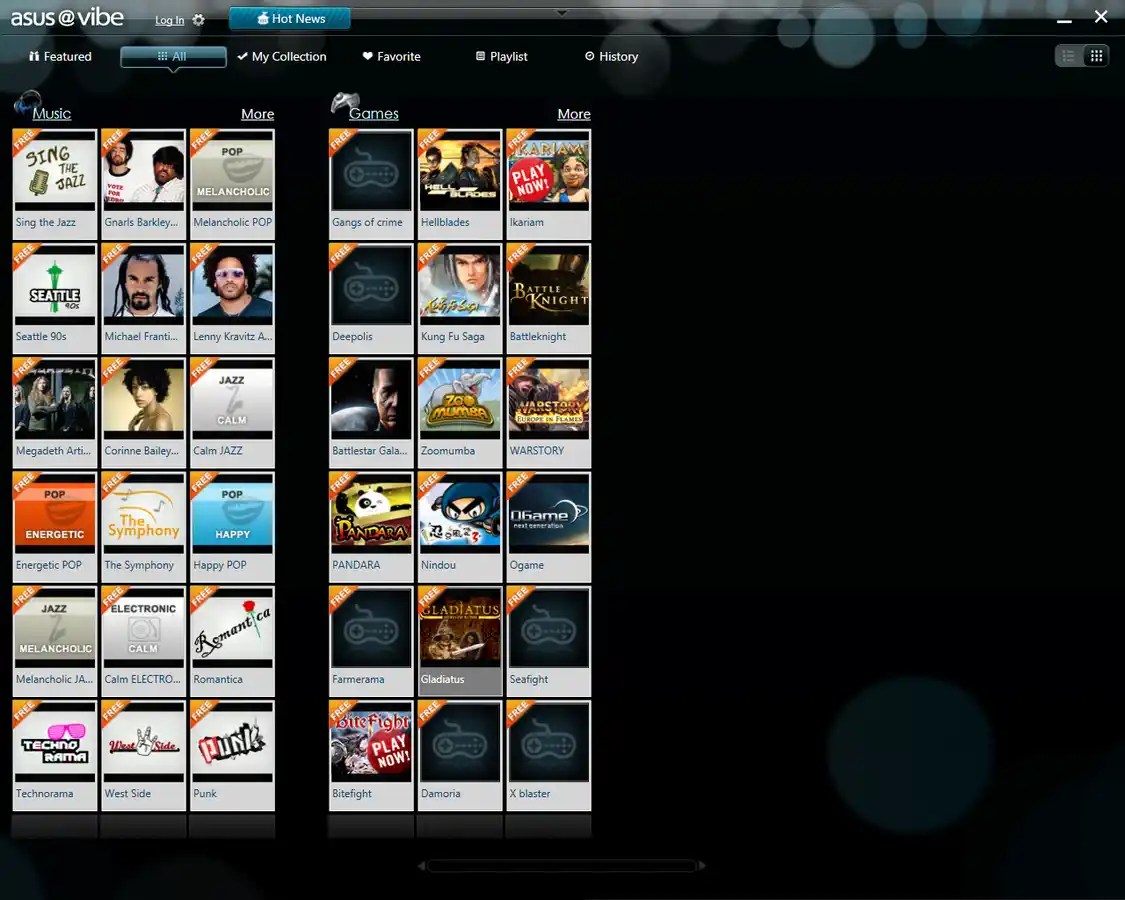
Task: Open the Ogame game tile
Action: 549,526
